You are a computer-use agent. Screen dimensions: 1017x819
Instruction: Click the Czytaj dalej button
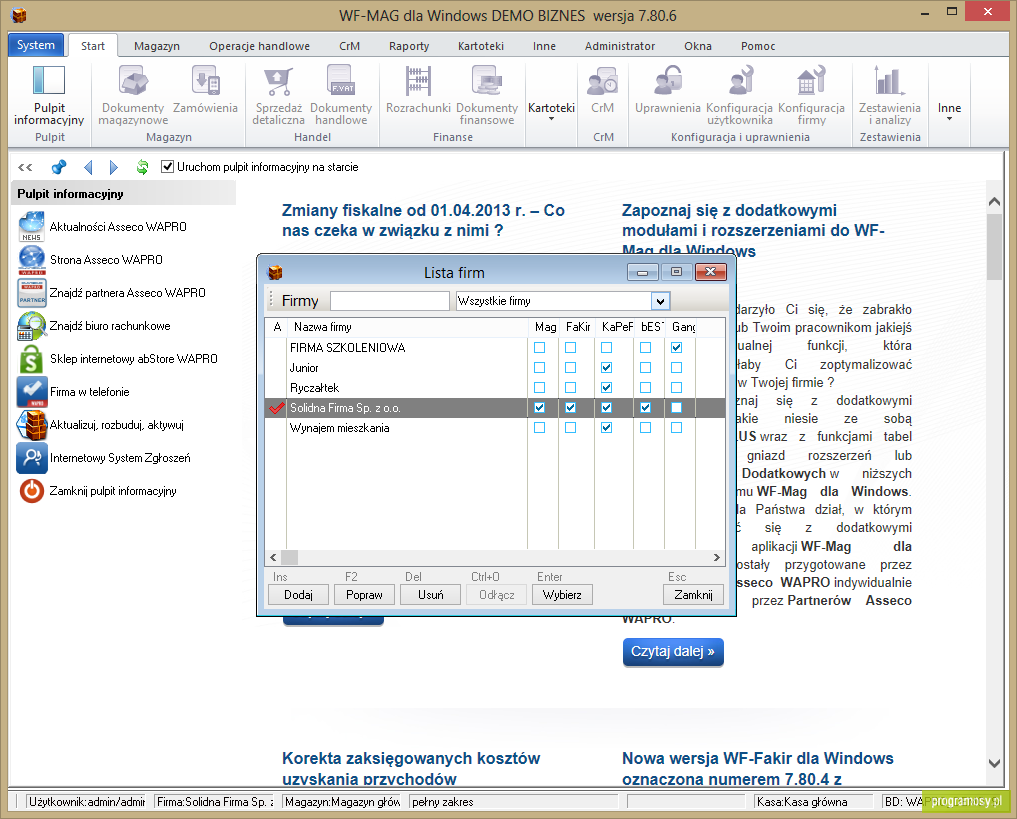(x=673, y=652)
